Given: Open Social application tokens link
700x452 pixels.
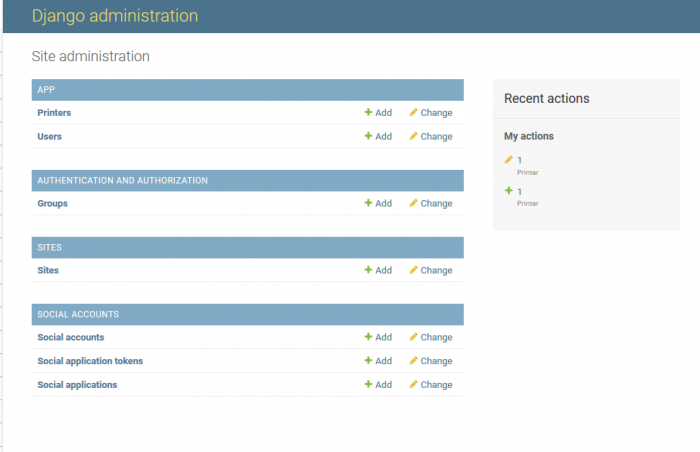Looking at the screenshot, I should (89, 361).
